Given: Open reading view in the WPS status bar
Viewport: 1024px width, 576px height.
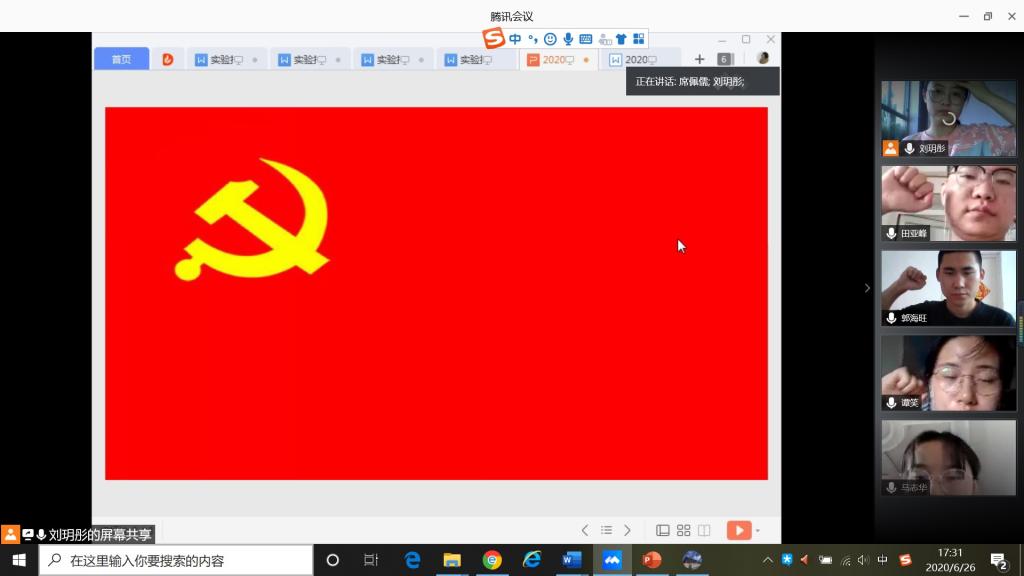Looking at the screenshot, I should click(x=704, y=530).
